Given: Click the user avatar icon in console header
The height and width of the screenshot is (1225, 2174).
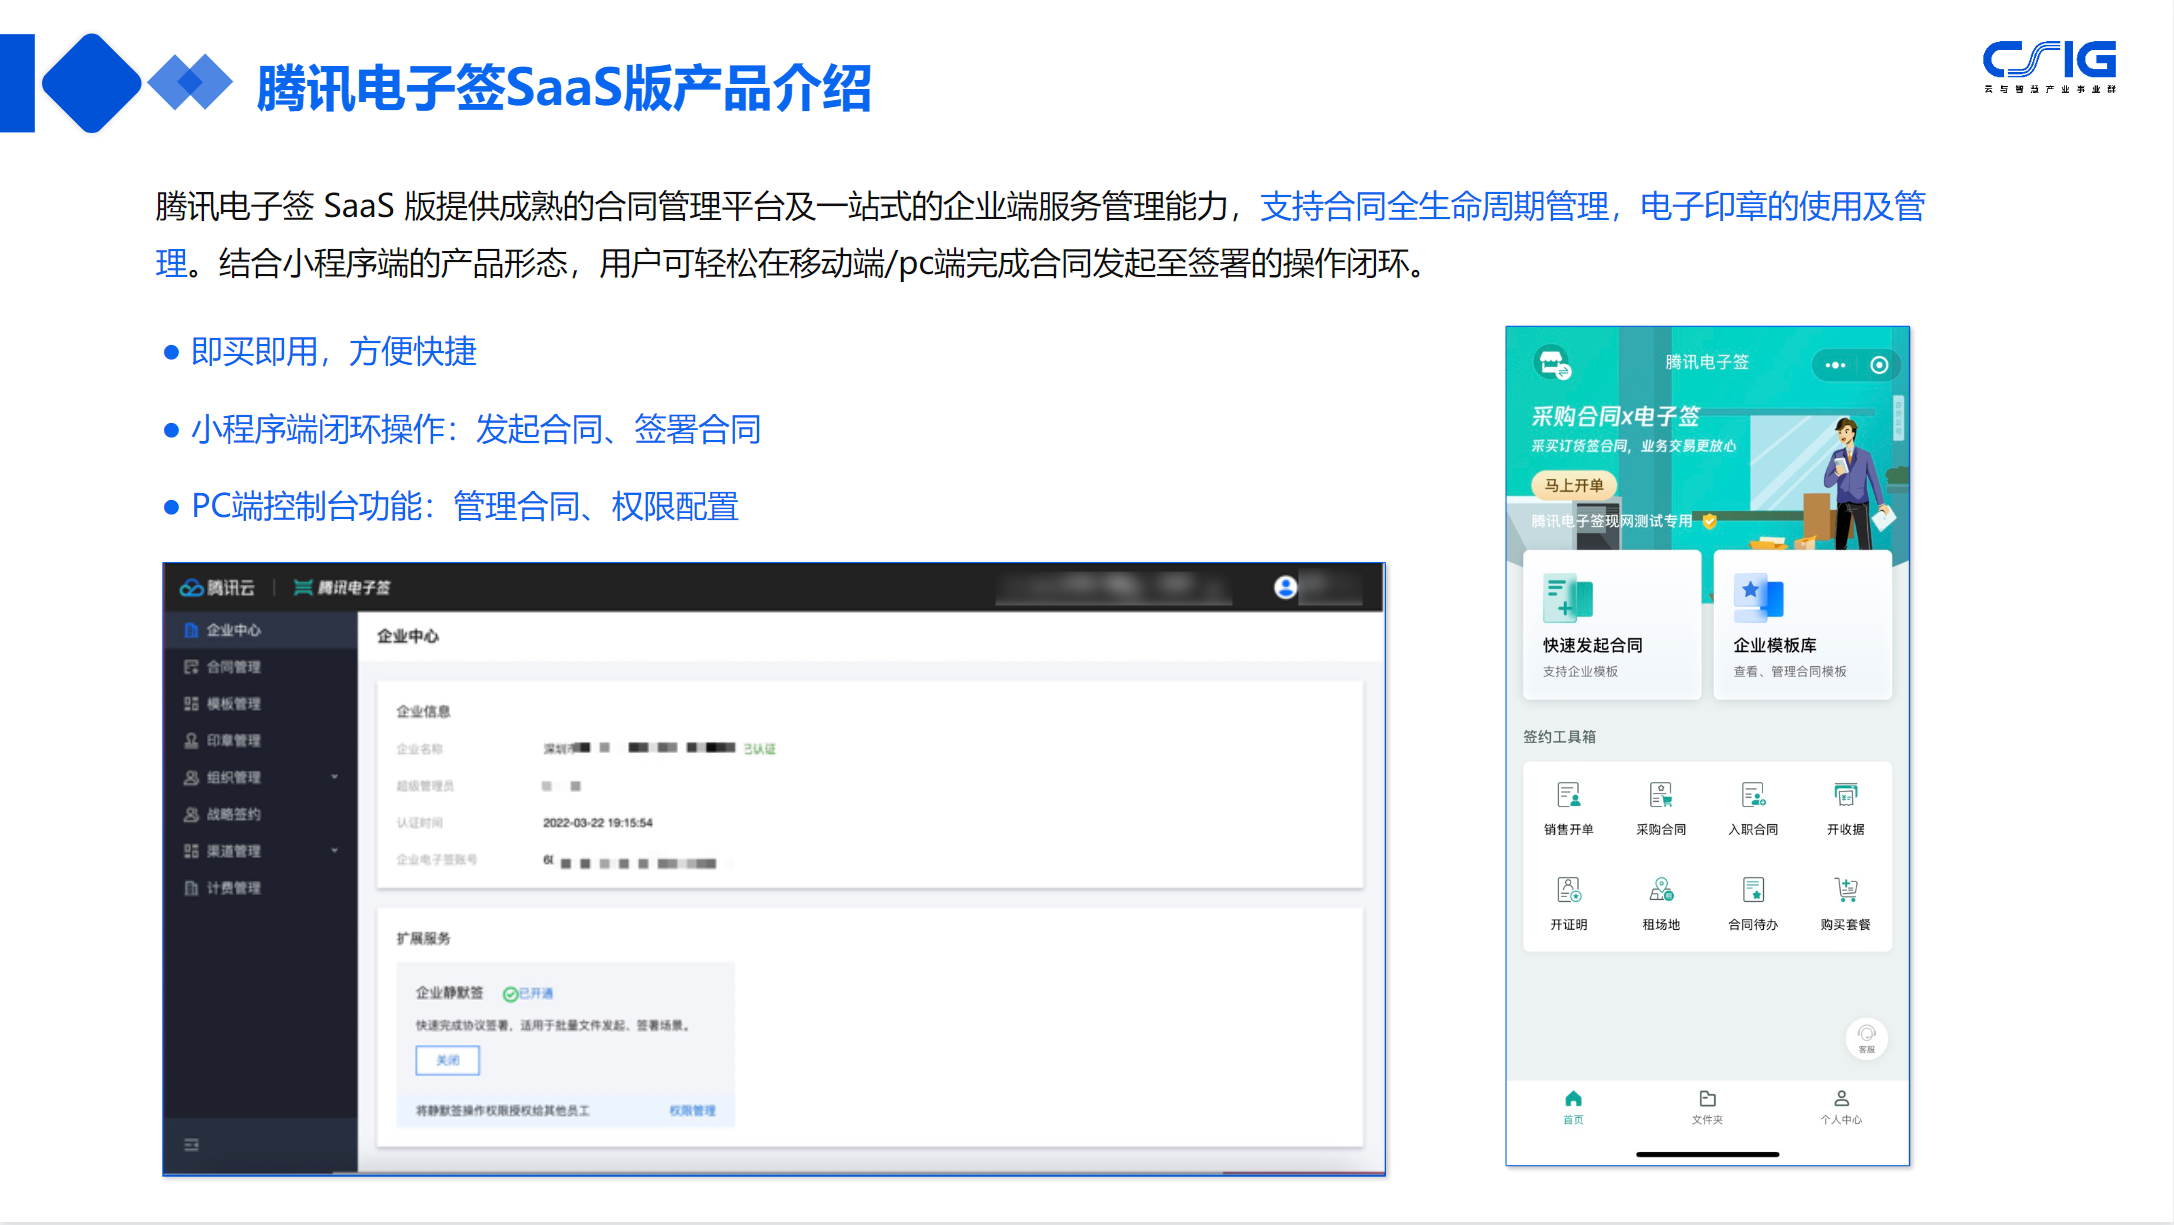Looking at the screenshot, I should coord(1285,587).
